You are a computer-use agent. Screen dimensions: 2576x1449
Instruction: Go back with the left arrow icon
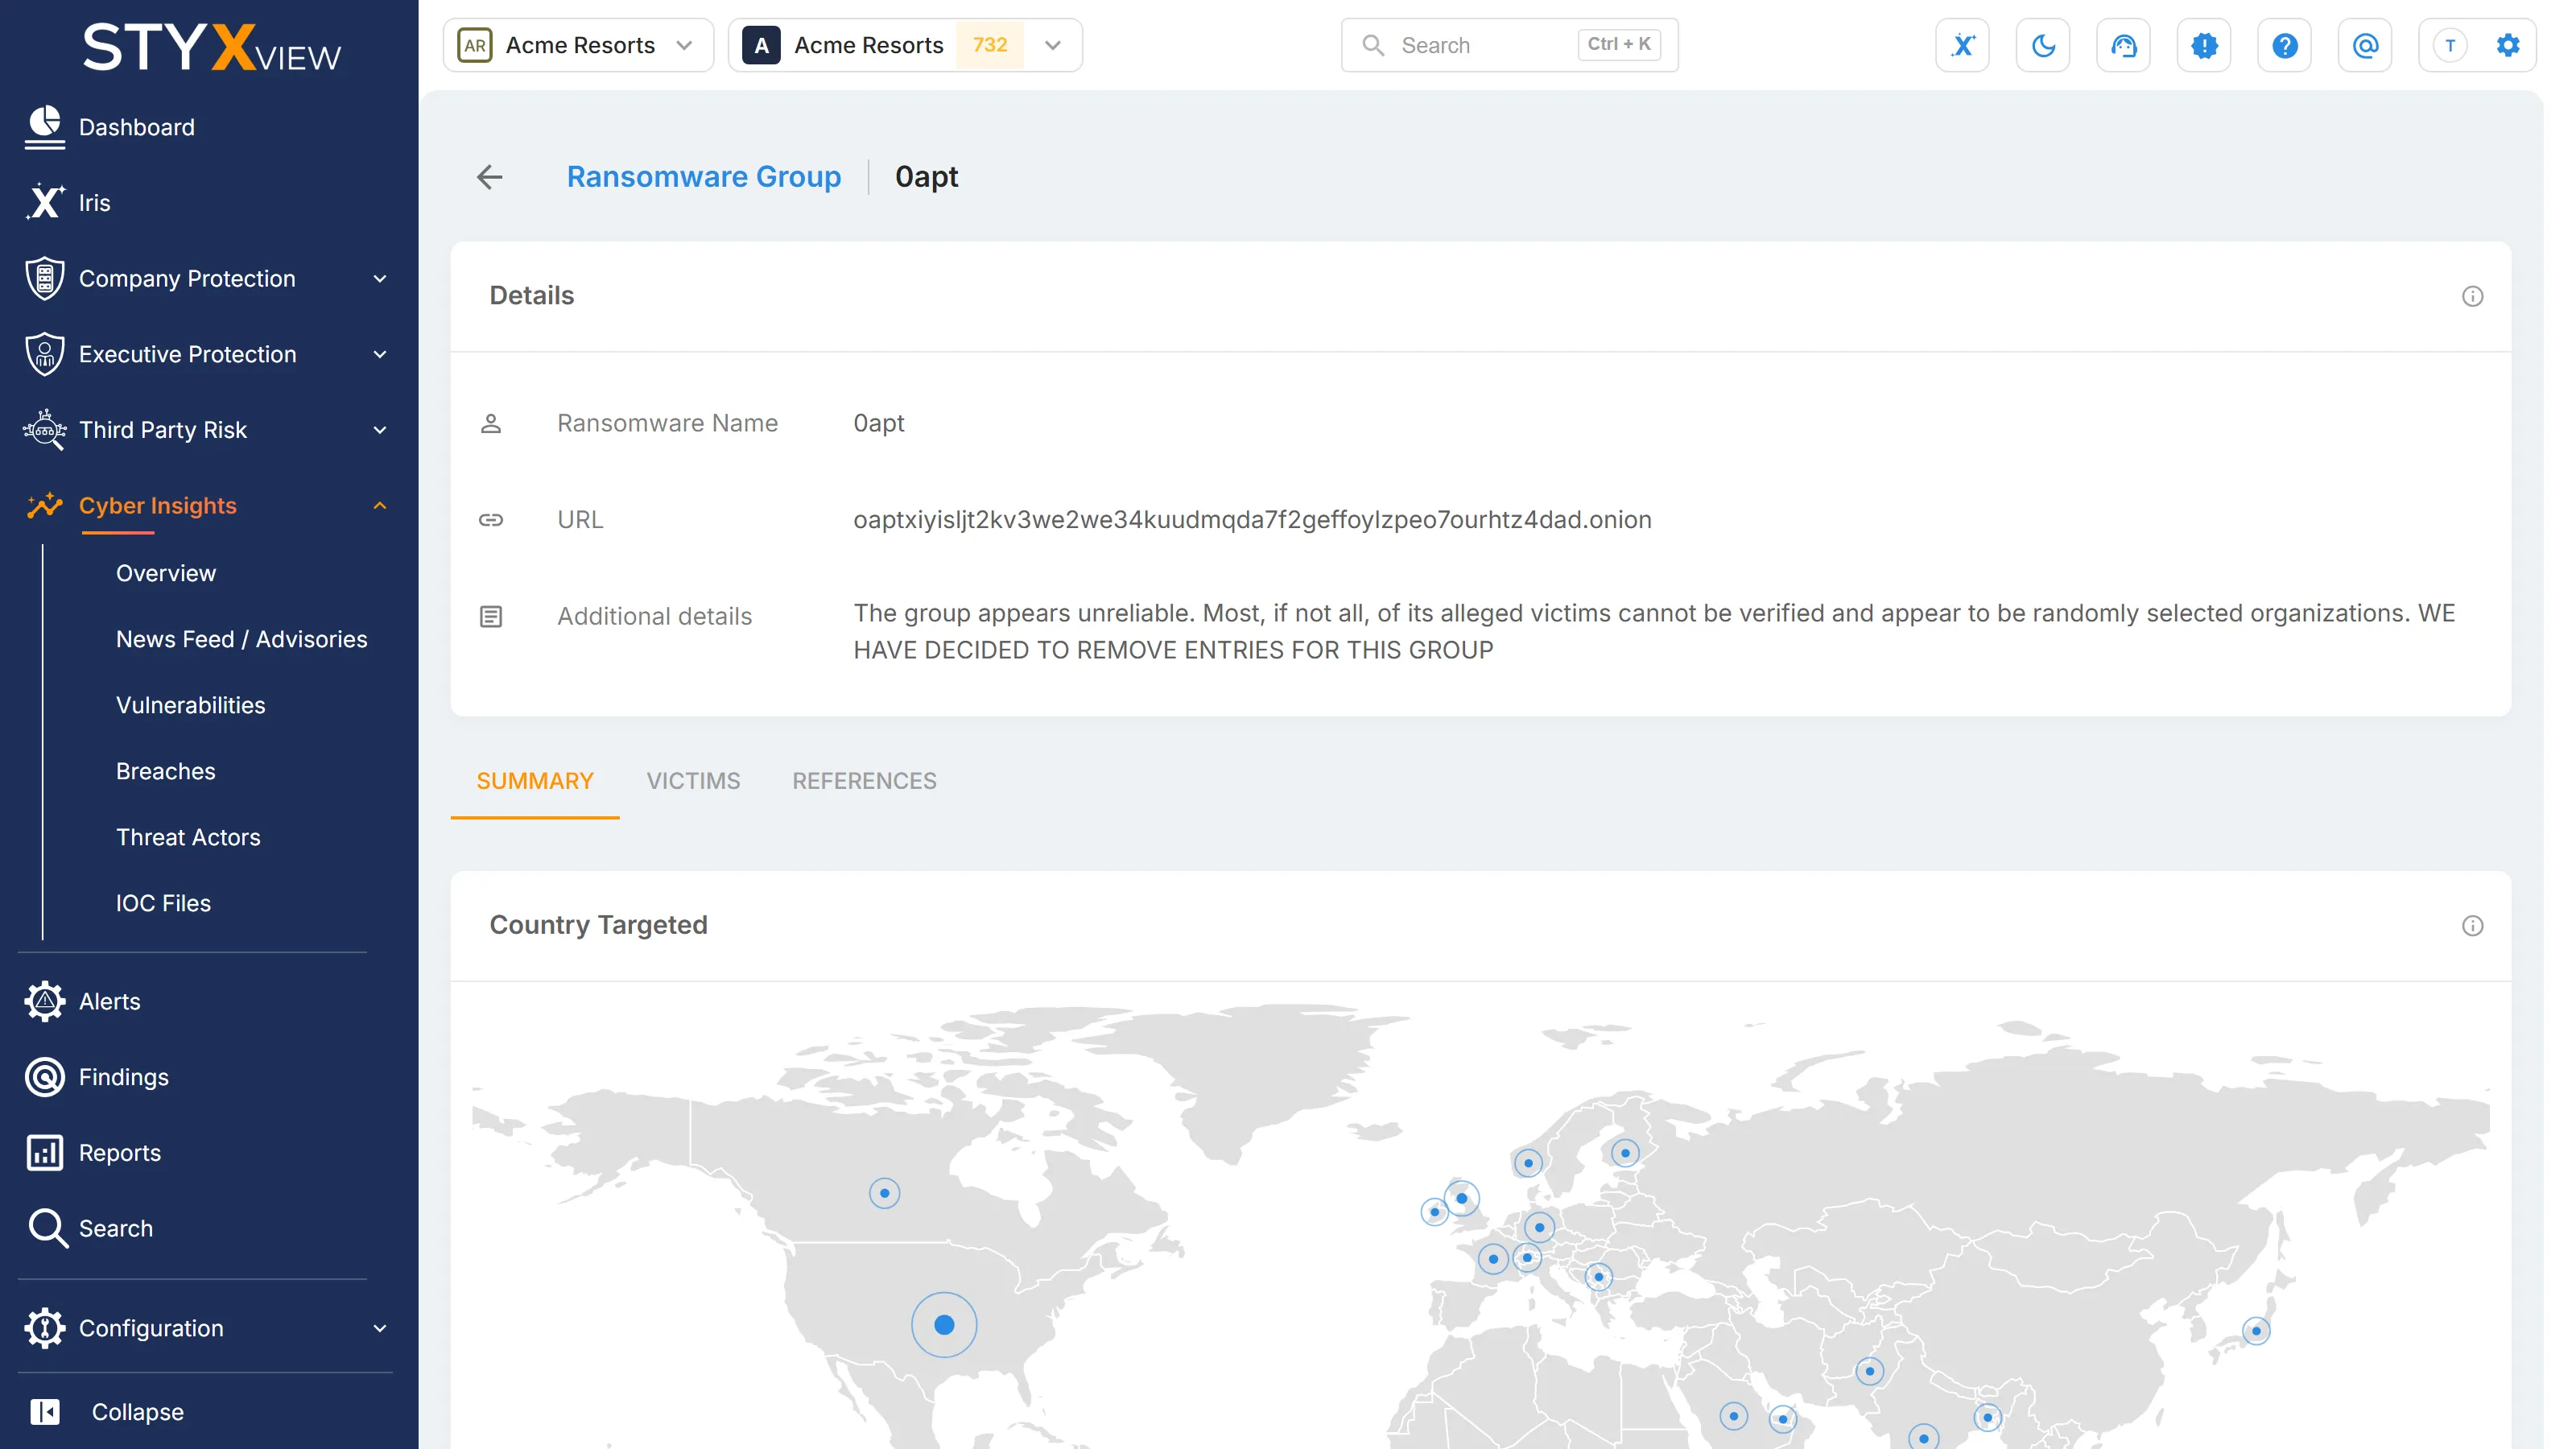[x=489, y=177]
